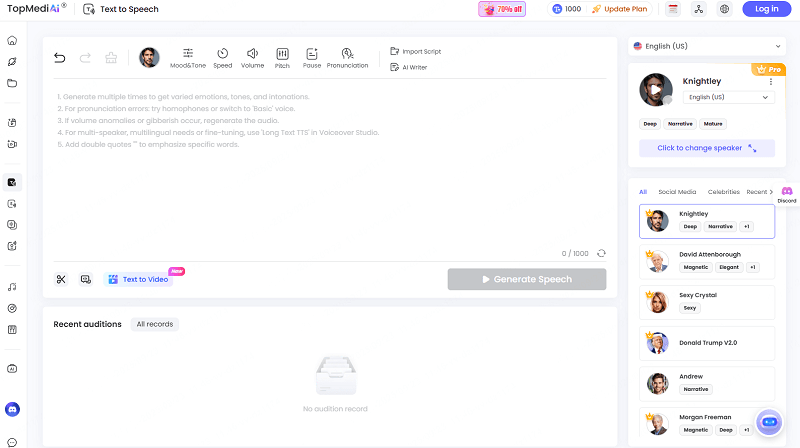Image resolution: width=800 pixels, height=448 pixels.
Task: Click Import Script
Action: (x=416, y=51)
